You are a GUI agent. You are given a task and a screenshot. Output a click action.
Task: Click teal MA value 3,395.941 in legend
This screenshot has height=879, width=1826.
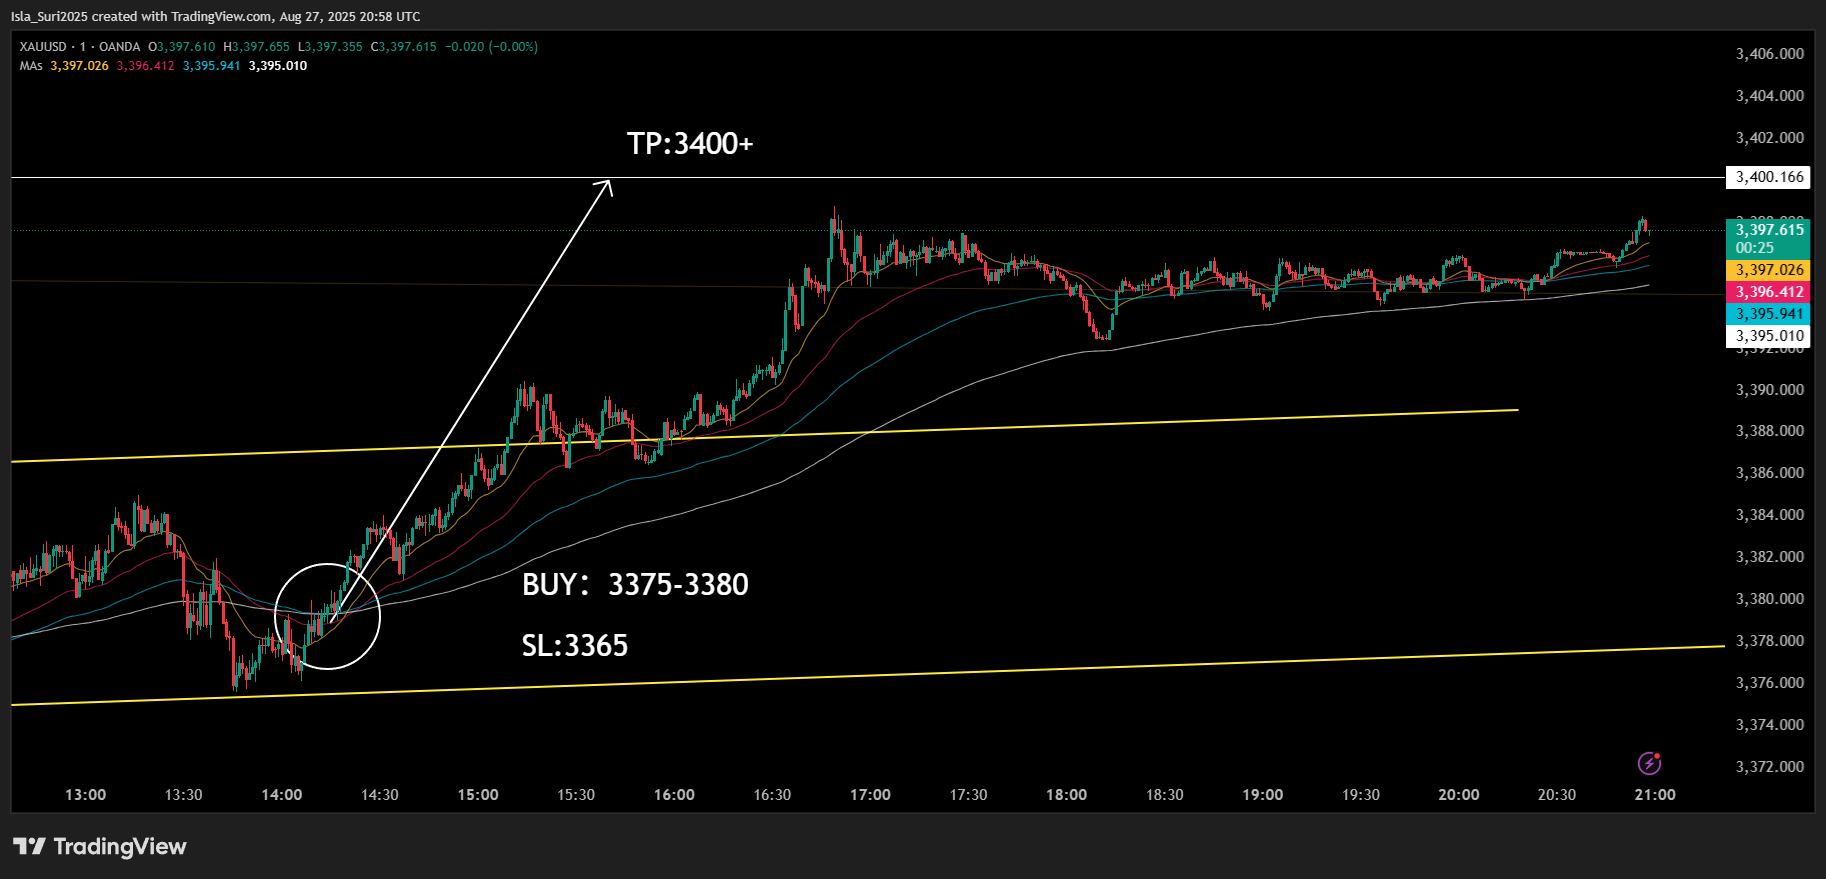211,66
